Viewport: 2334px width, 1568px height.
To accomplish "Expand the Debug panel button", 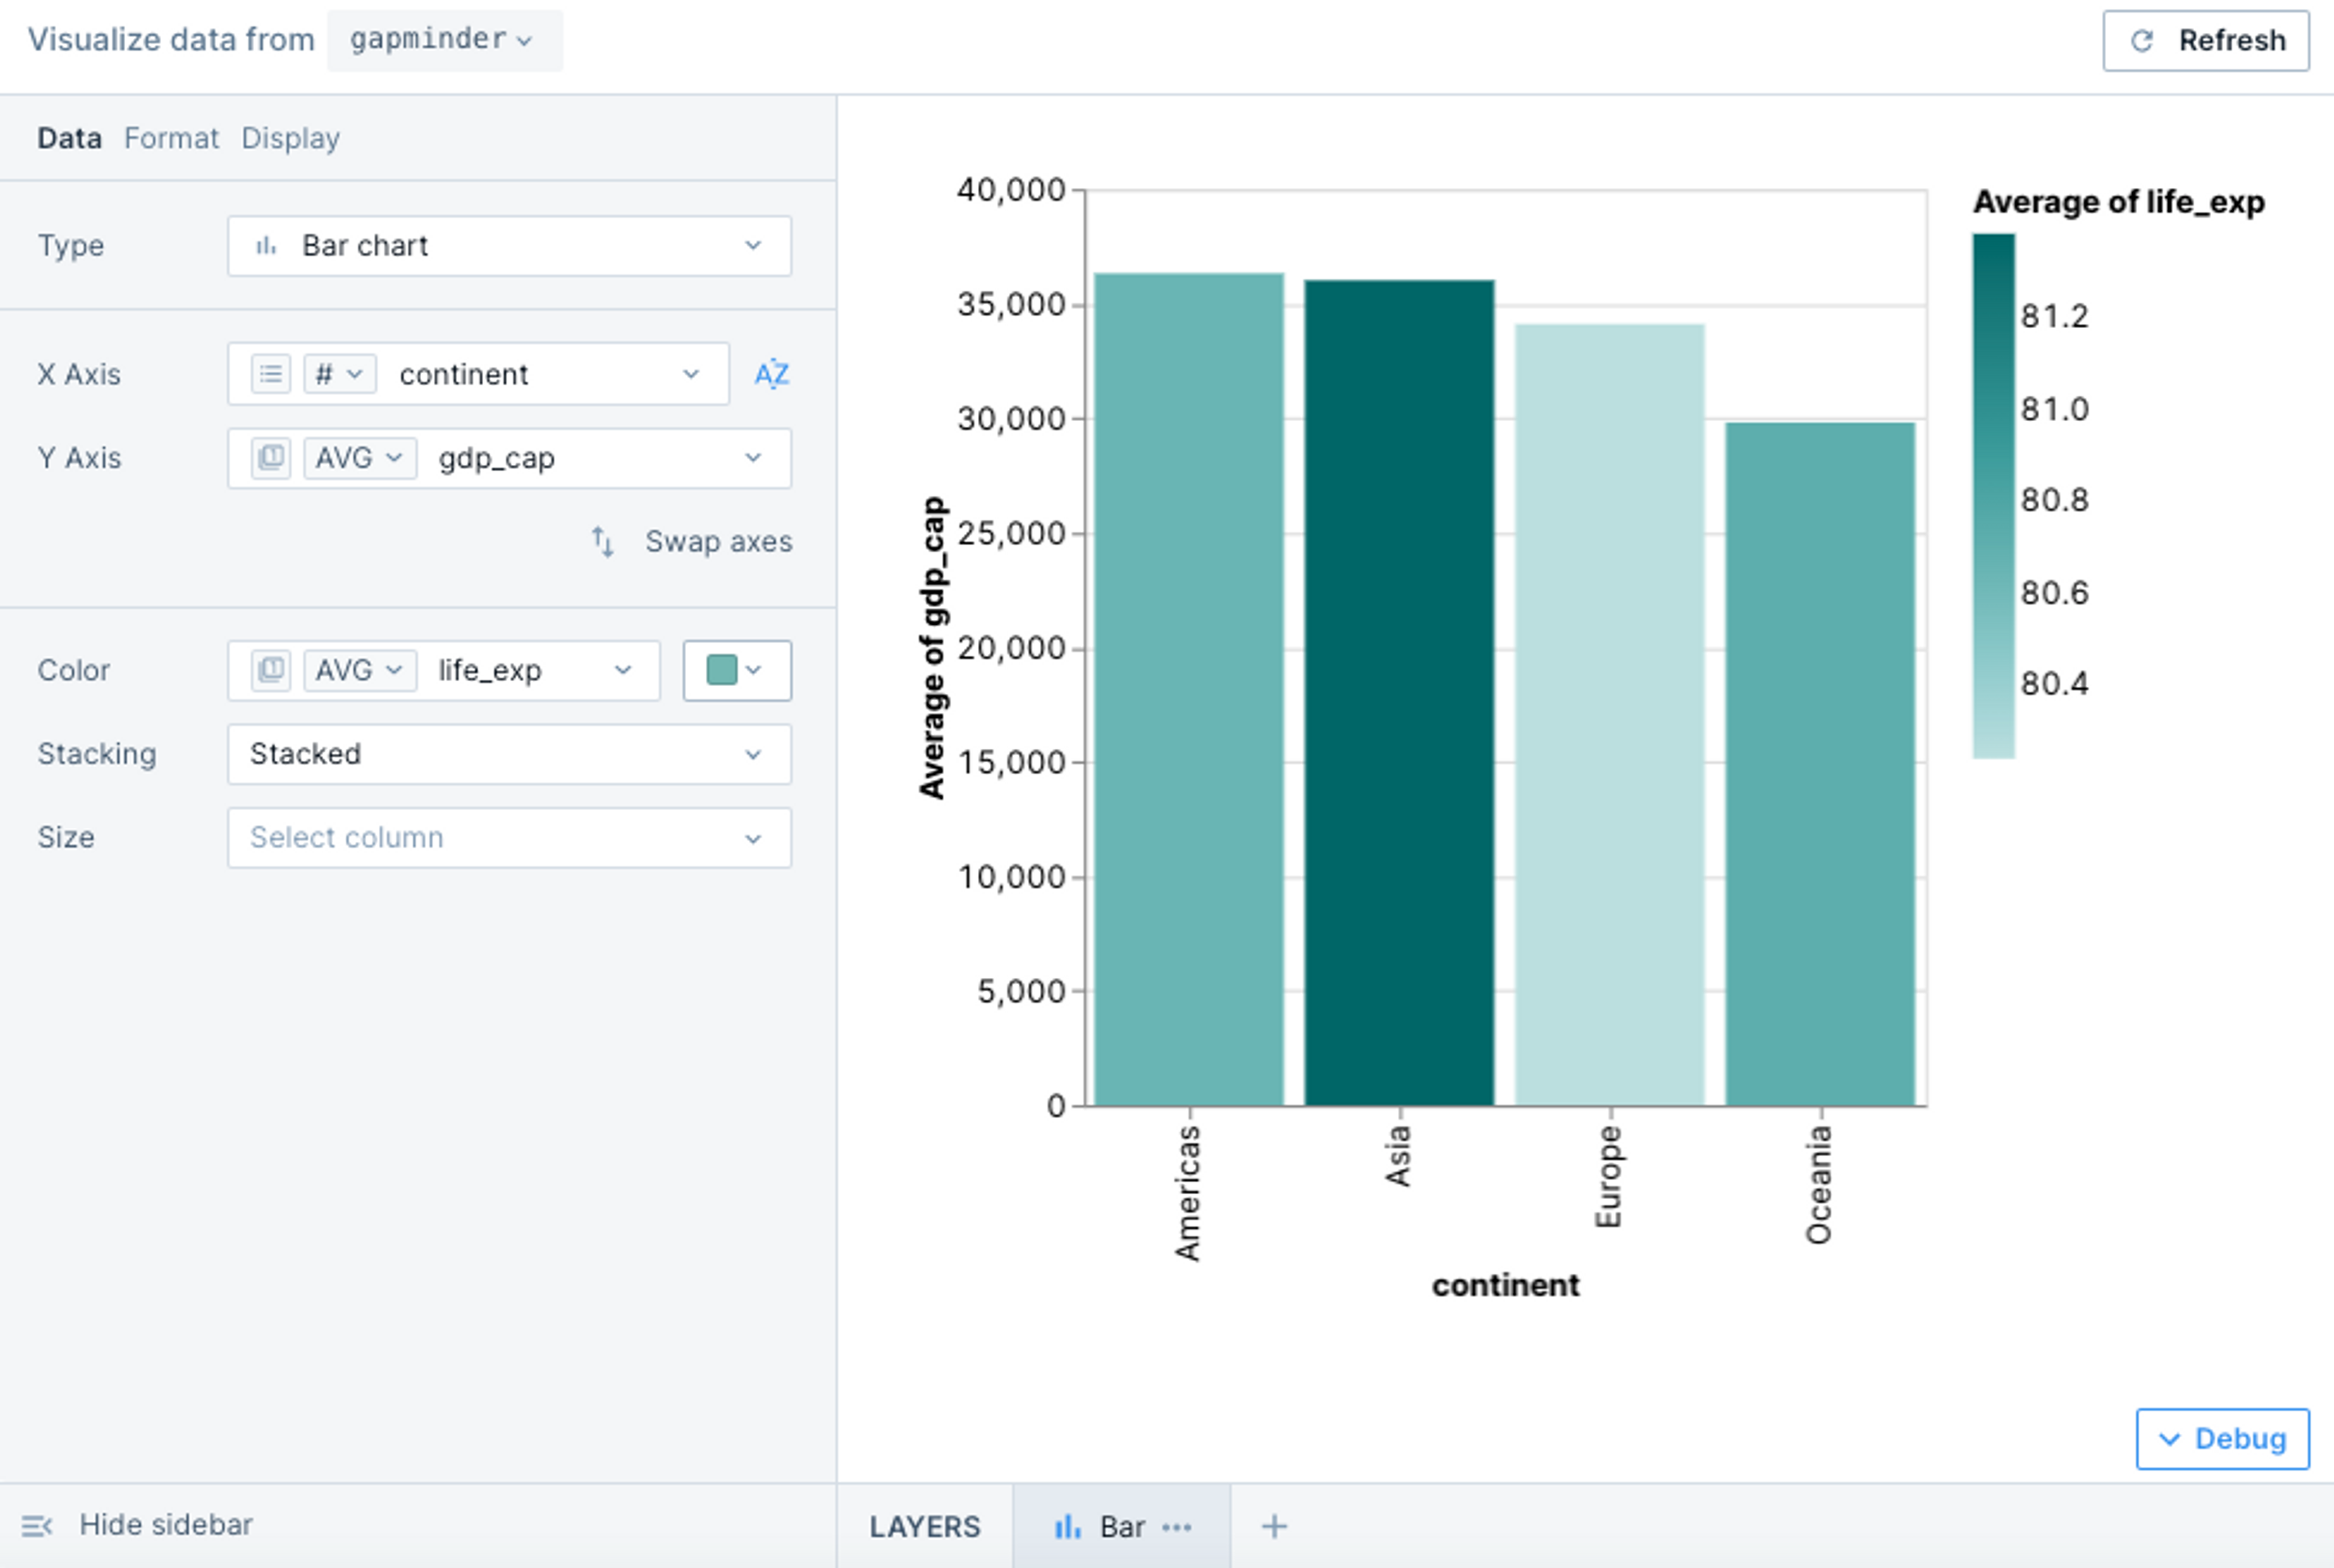I will coord(2222,1439).
